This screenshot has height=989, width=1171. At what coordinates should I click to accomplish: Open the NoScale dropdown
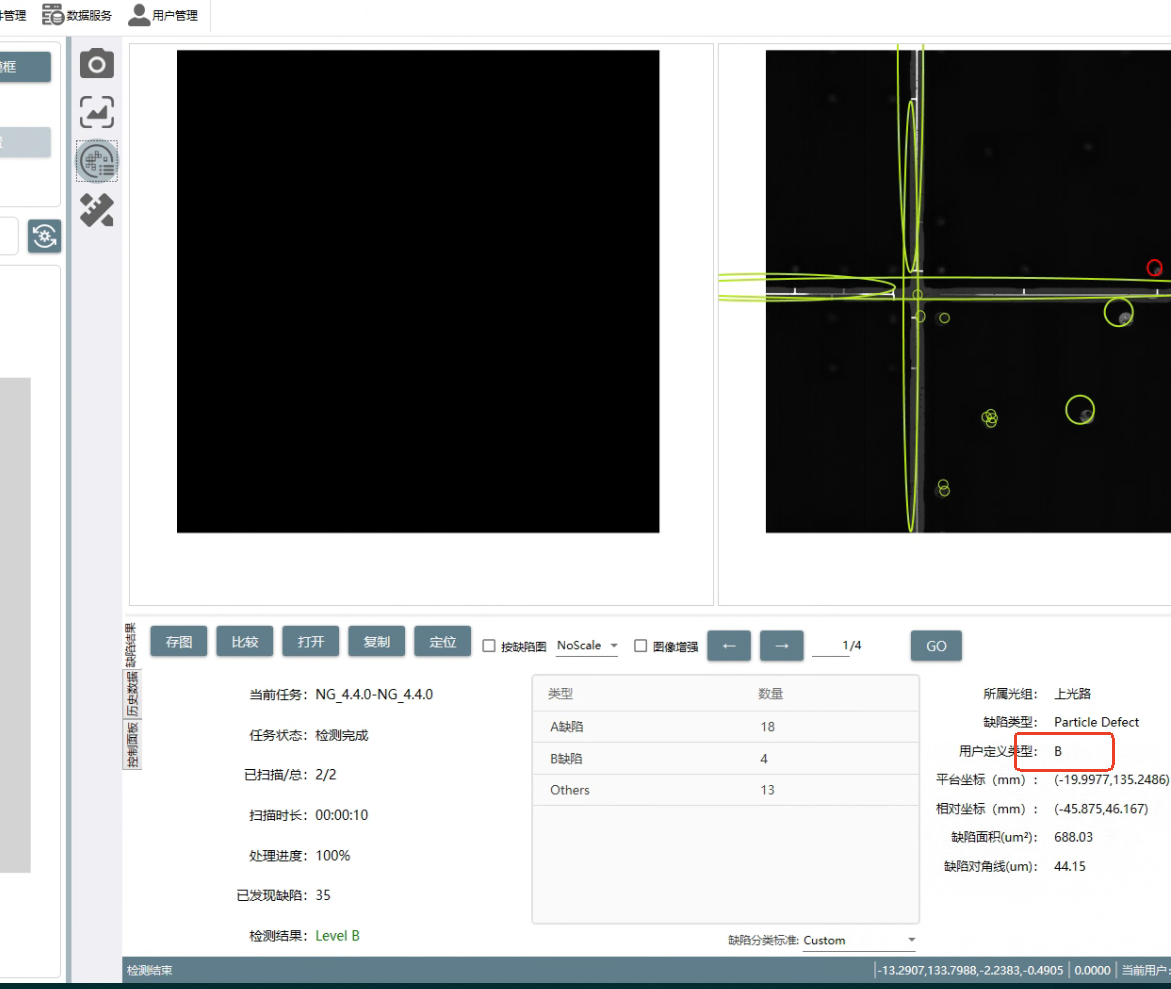coord(587,646)
